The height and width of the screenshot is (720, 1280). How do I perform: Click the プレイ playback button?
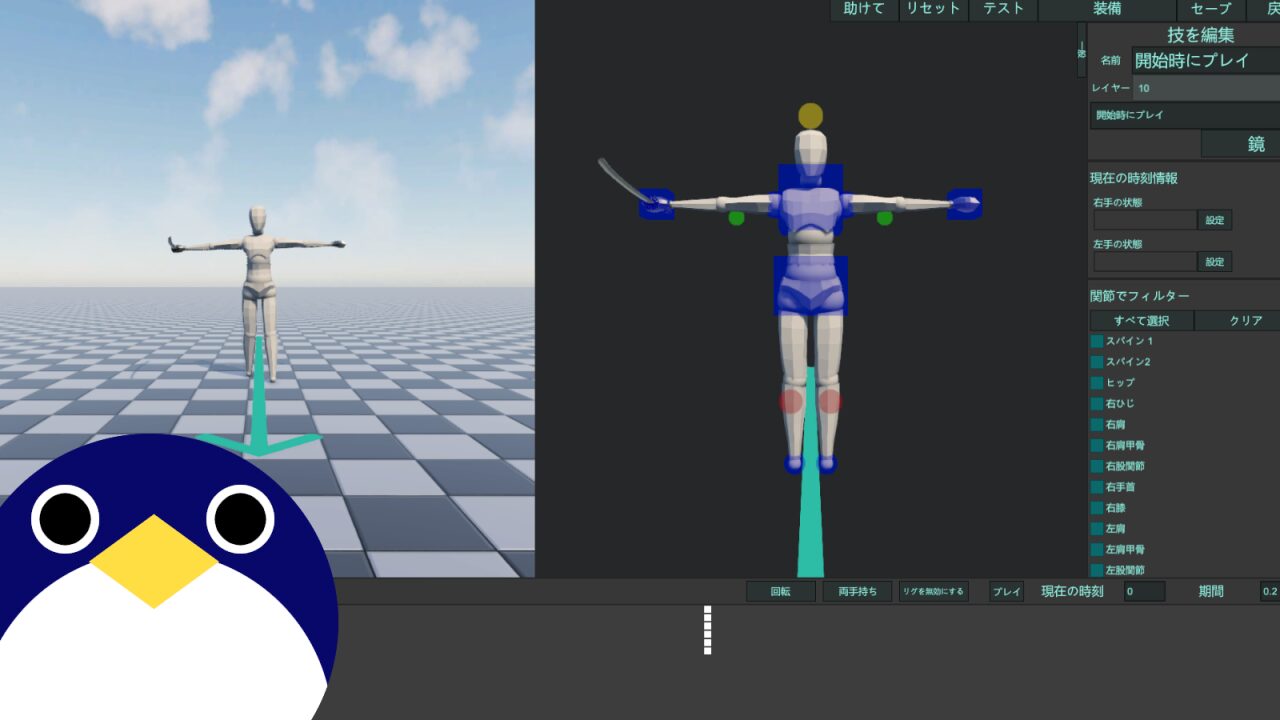click(1006, 591)
